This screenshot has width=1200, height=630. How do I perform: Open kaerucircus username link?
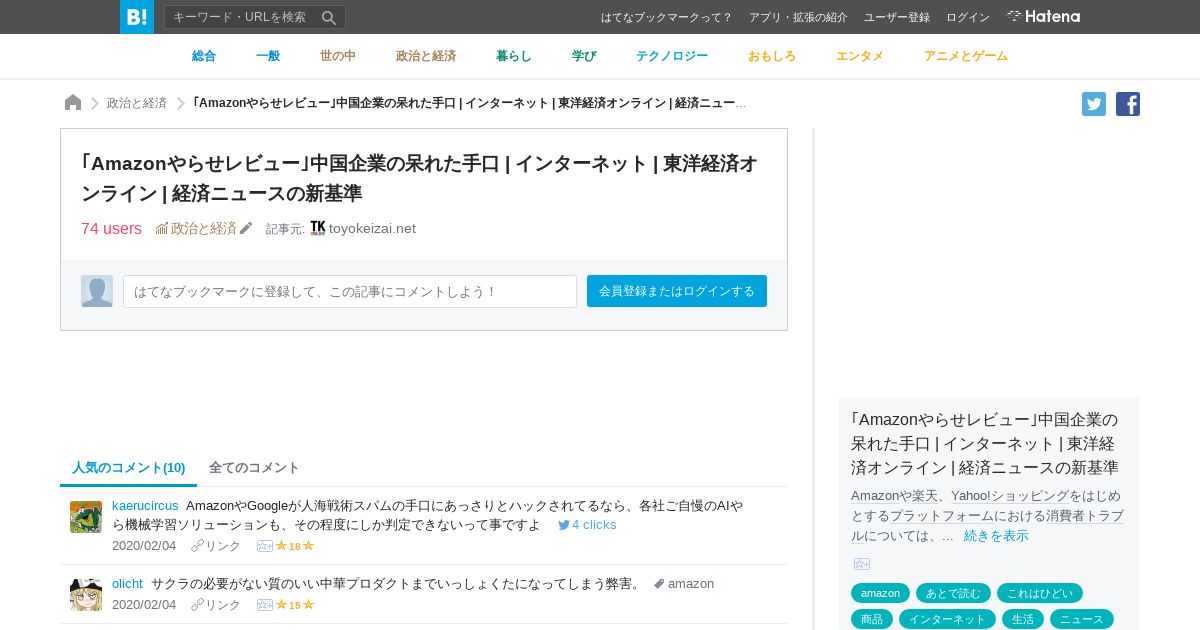145,506
